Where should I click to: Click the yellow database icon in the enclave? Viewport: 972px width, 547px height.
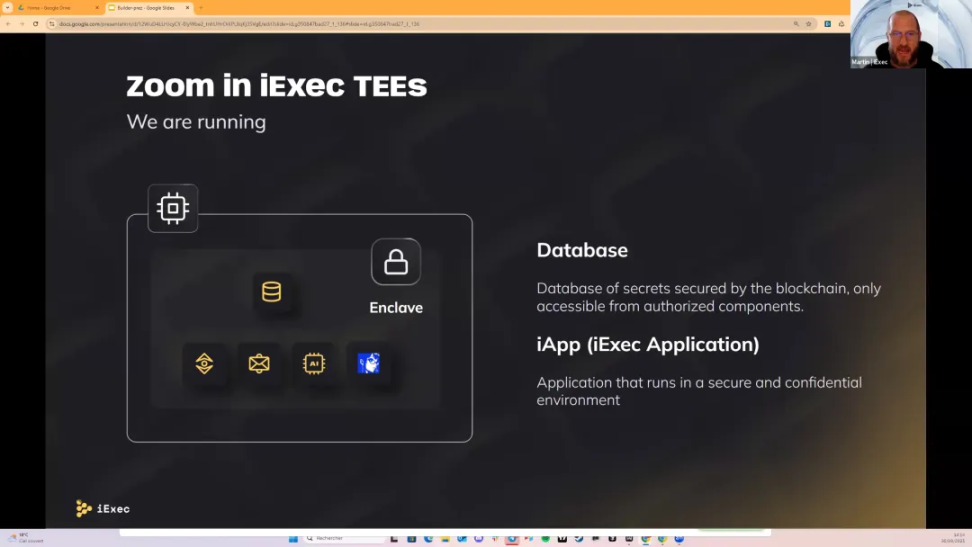pos(271,292)
